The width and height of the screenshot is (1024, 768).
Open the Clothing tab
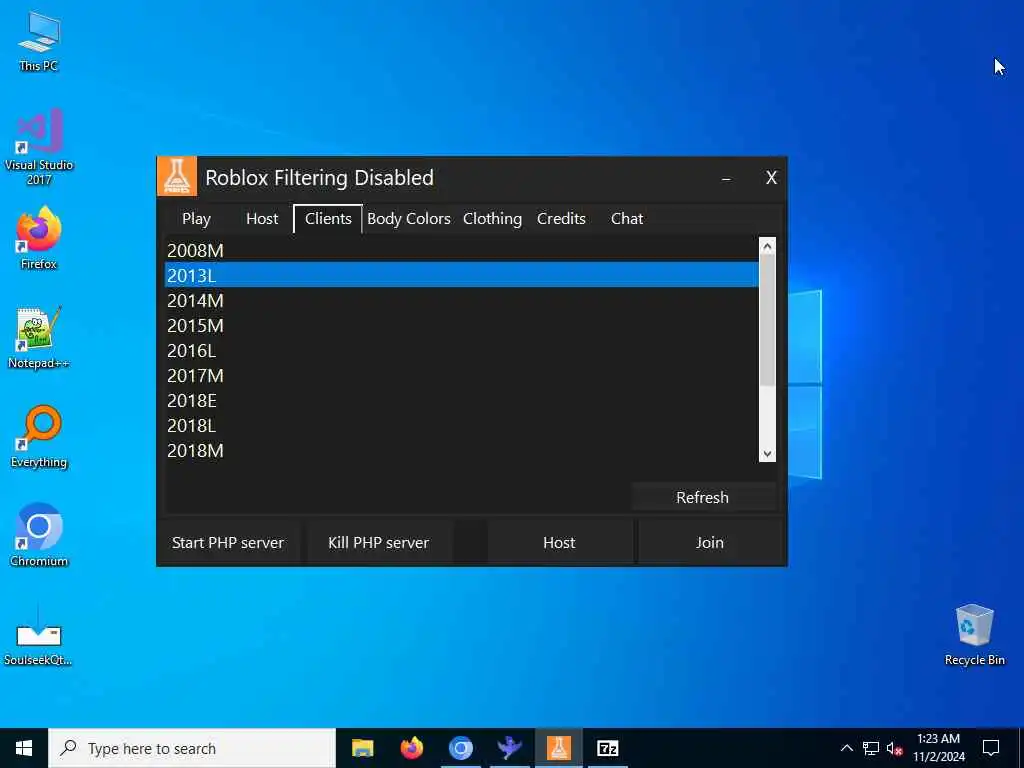[492, 219]
